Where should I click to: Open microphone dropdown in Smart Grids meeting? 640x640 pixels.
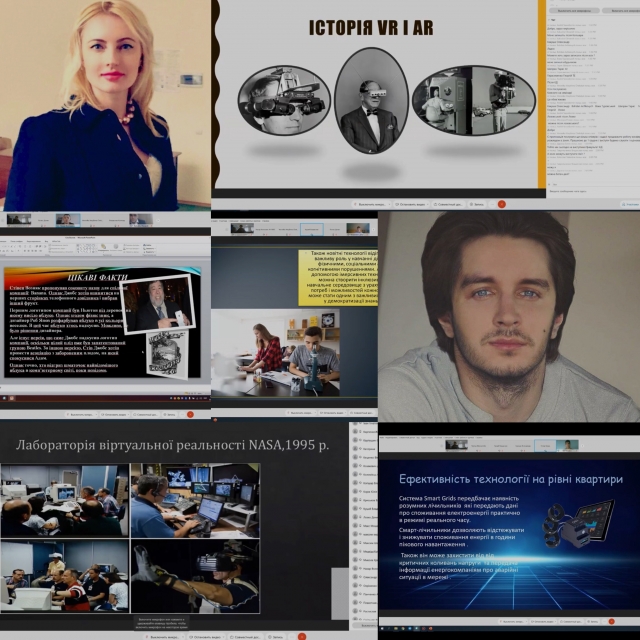527,622
